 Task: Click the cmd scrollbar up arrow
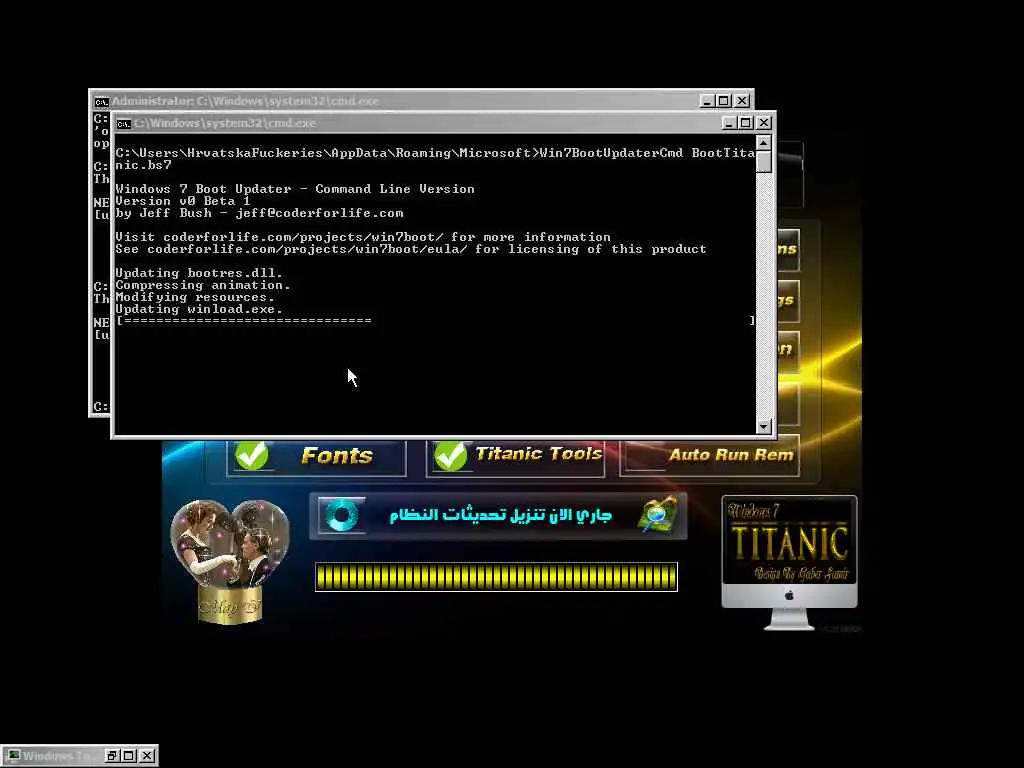763,142
